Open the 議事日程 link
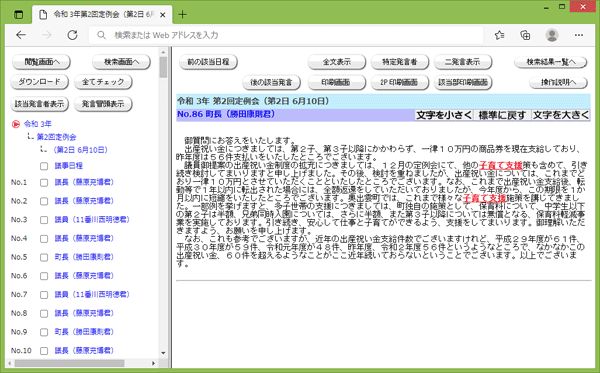 pos(68,166)
